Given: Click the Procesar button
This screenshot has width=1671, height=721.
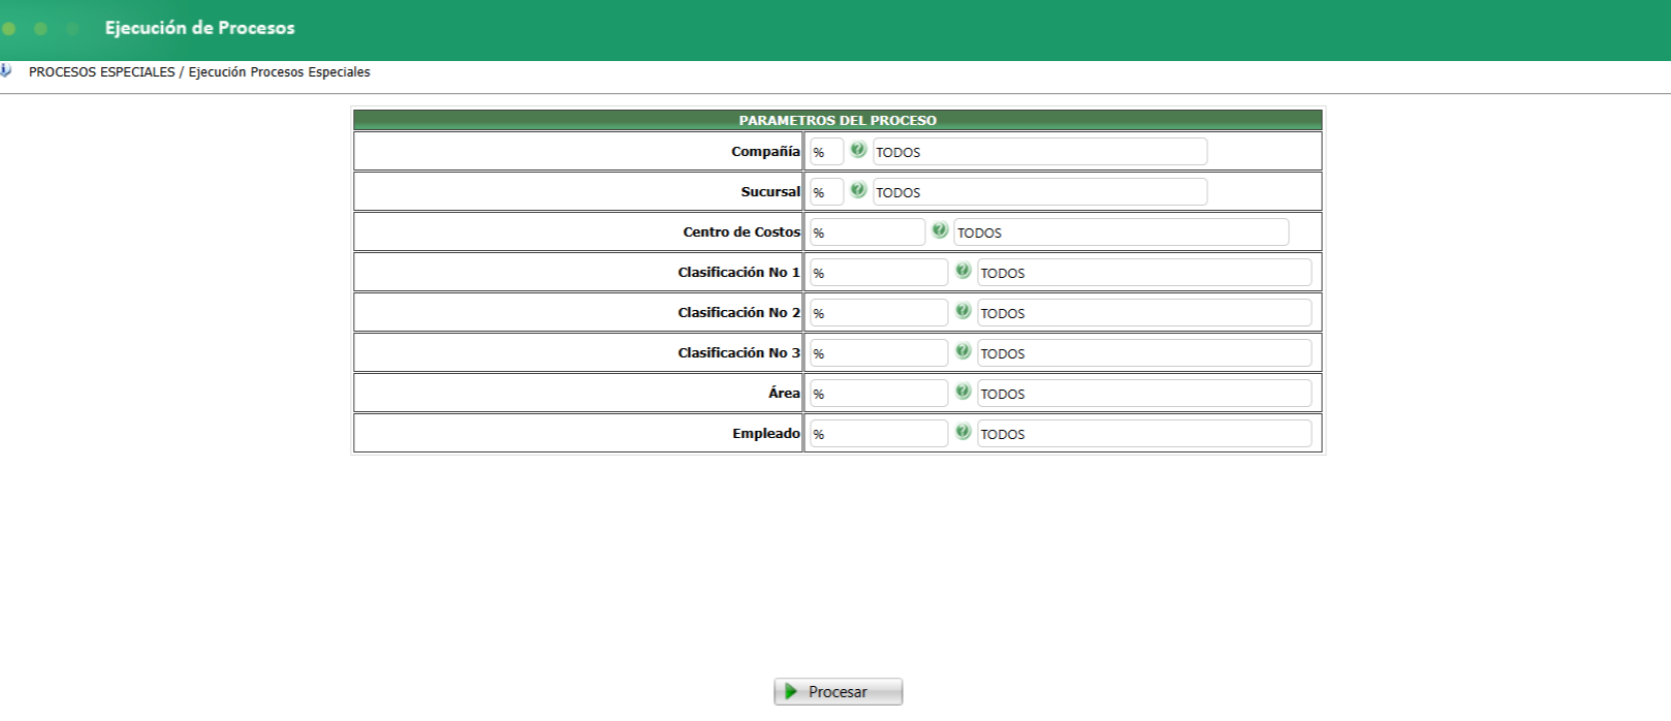Looking at the screenshot, I should point(838,692).
